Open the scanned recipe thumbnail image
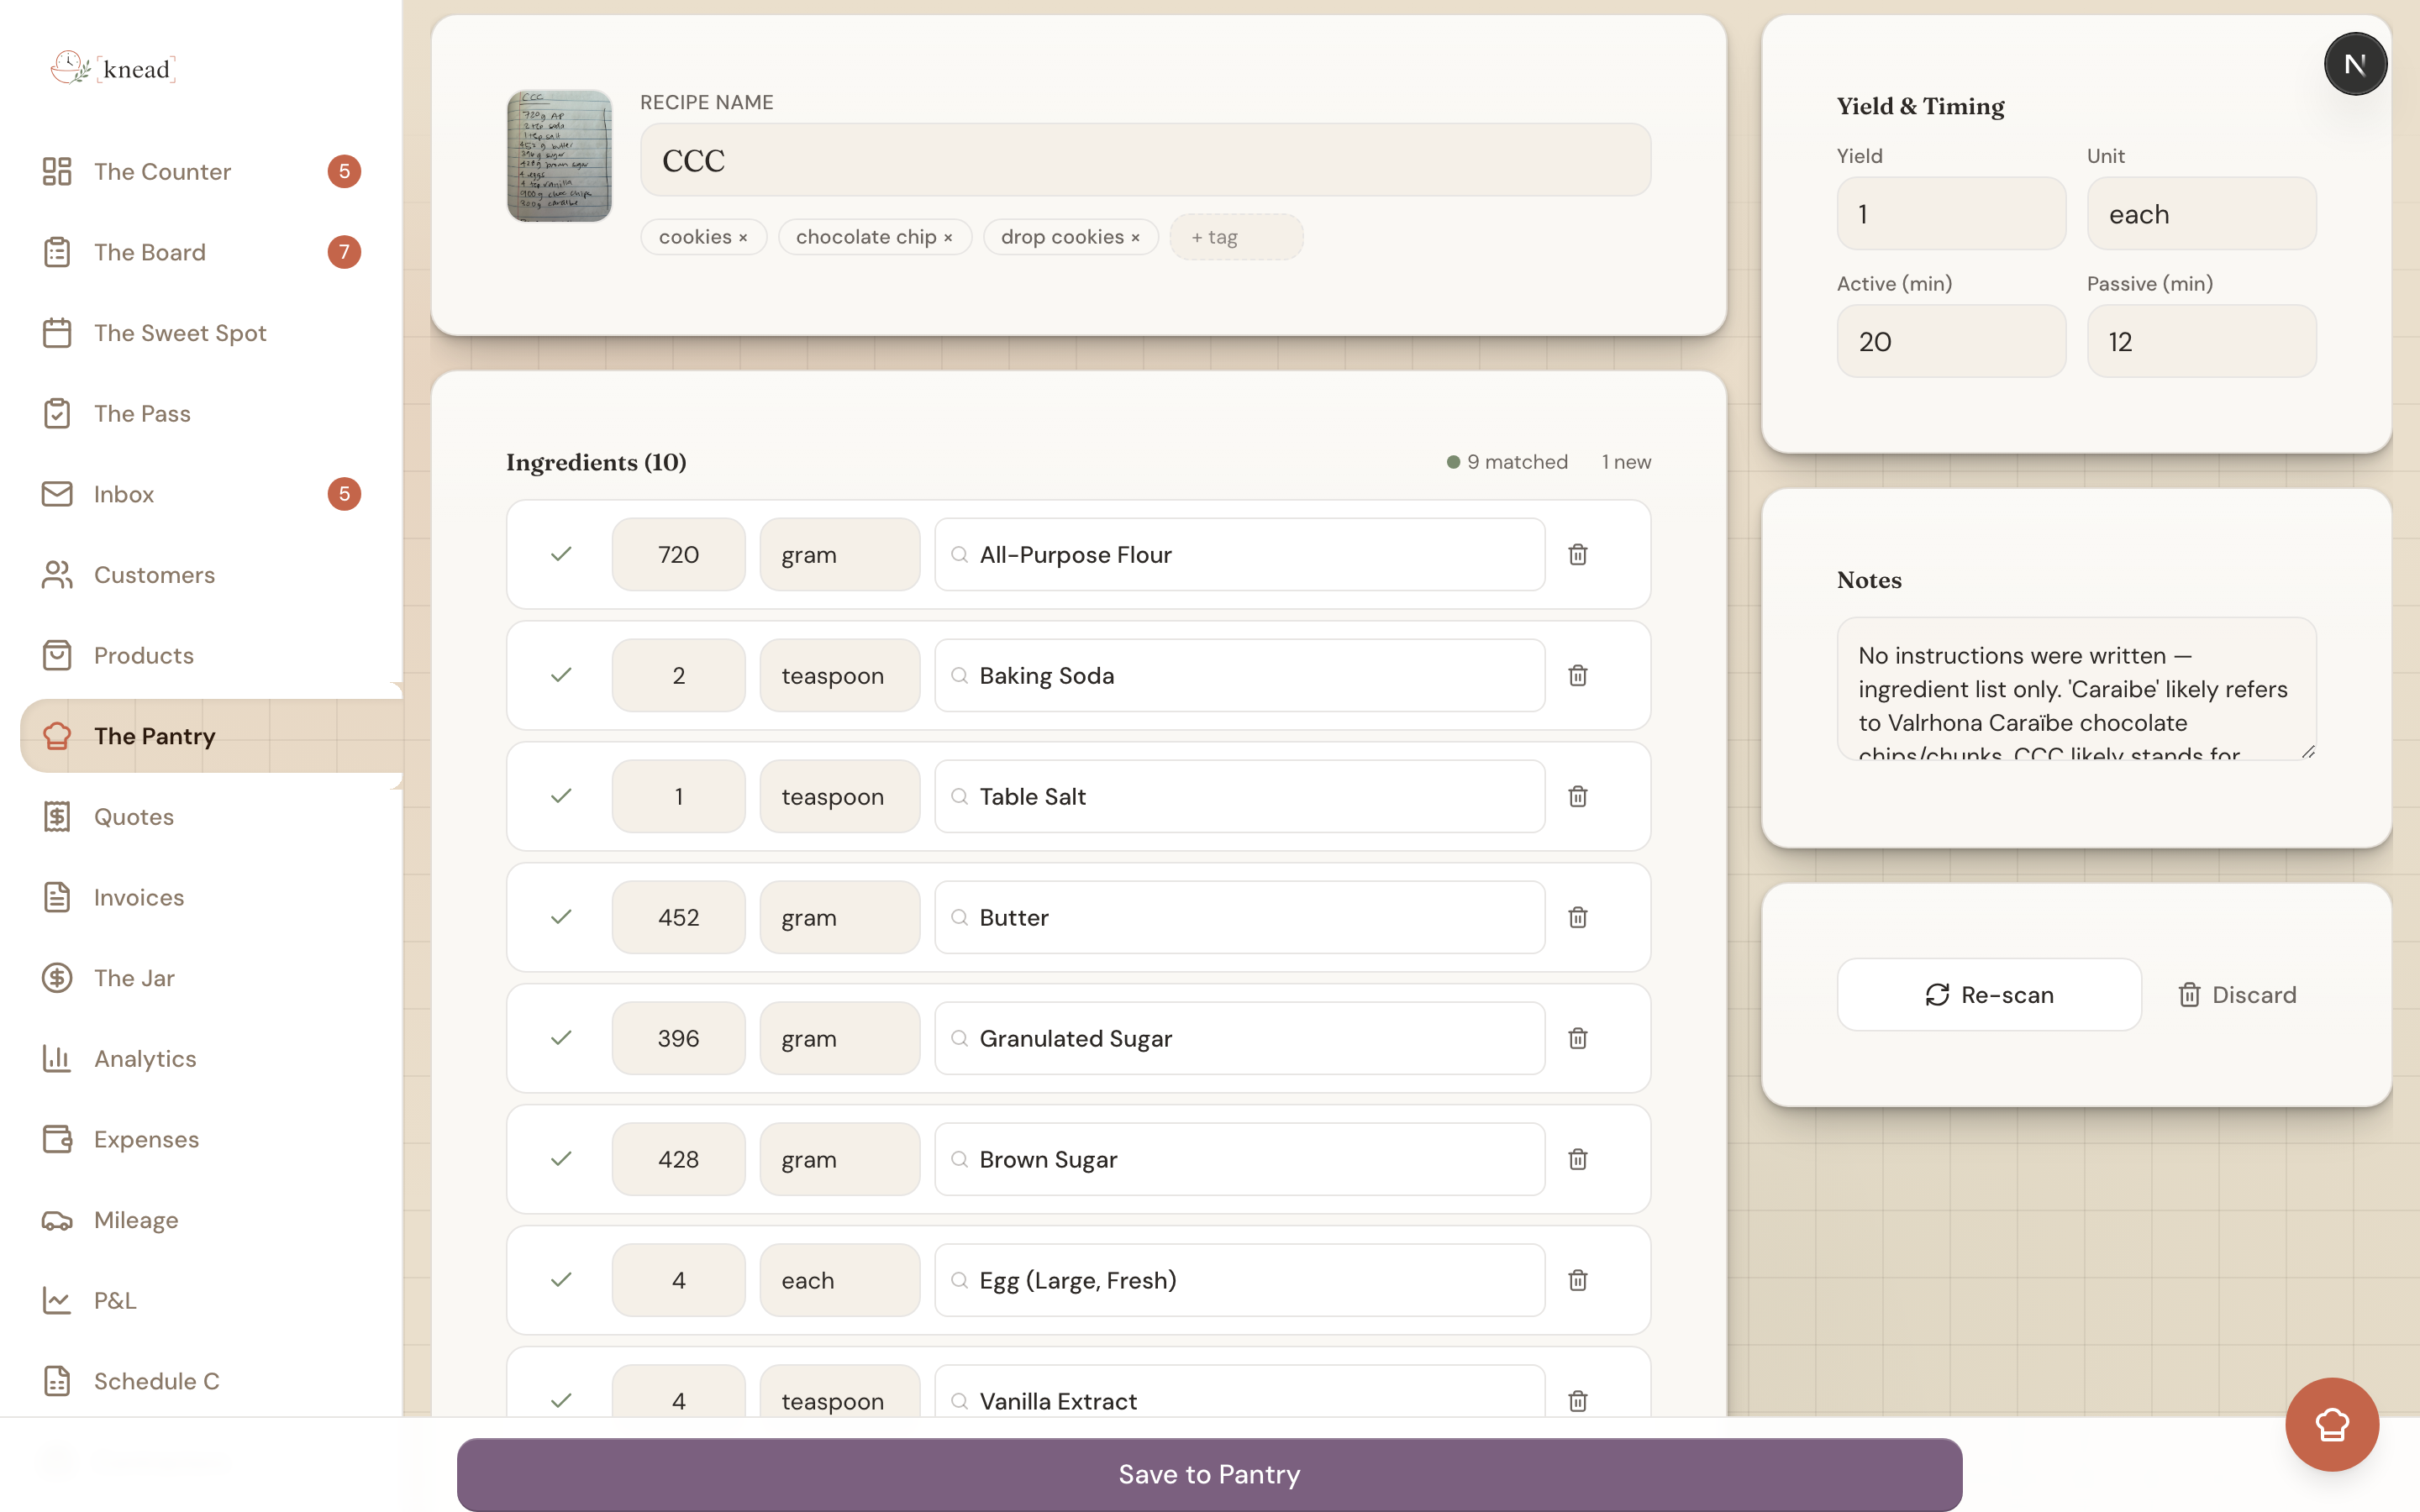Image resolution: width=2420 pixels, height=1512 pixels. 559,156
